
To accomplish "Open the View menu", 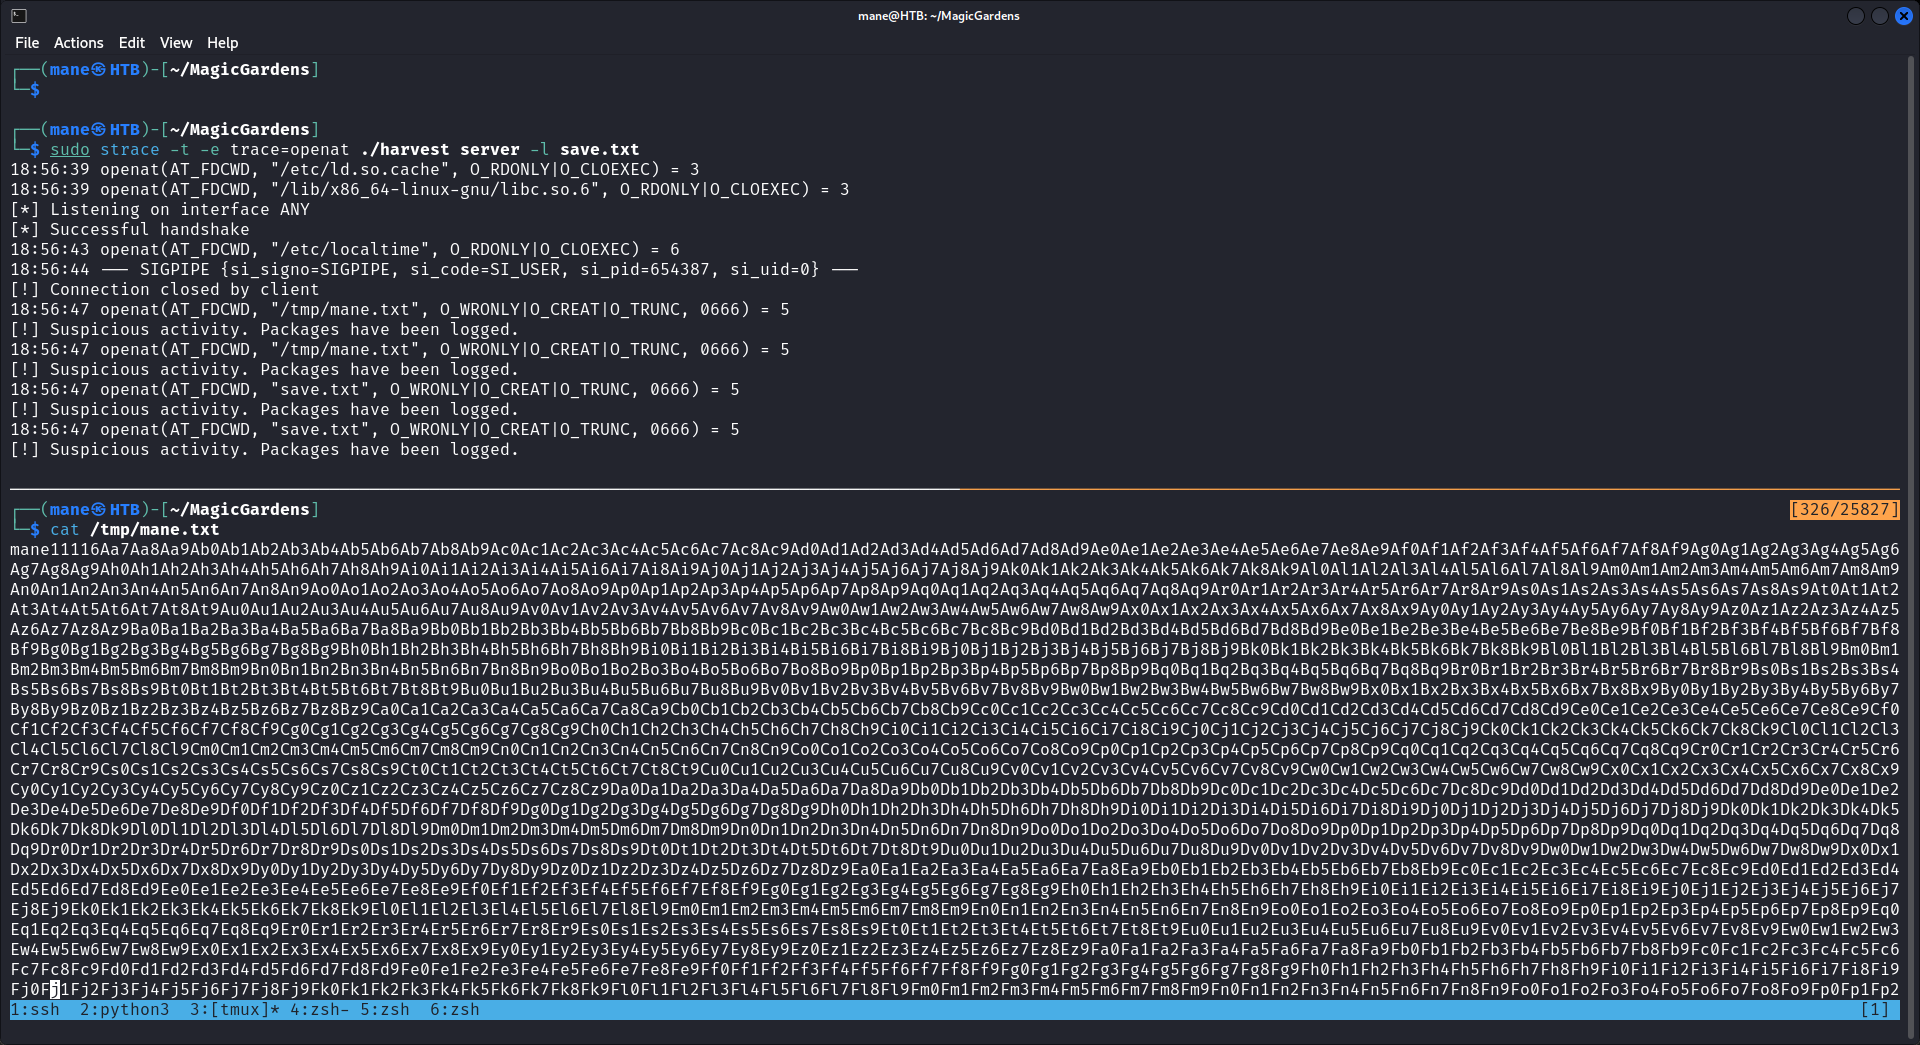I will click(175, 43).
